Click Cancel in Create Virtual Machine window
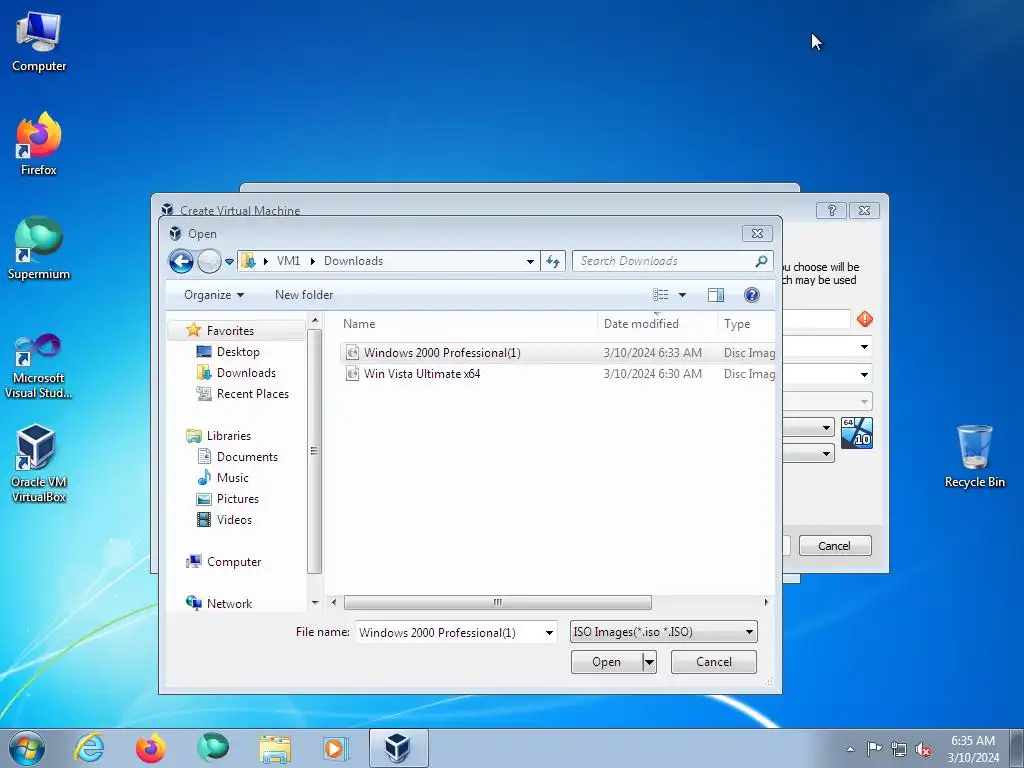This screenshot has width=1024, height=768. click(835, 546)
